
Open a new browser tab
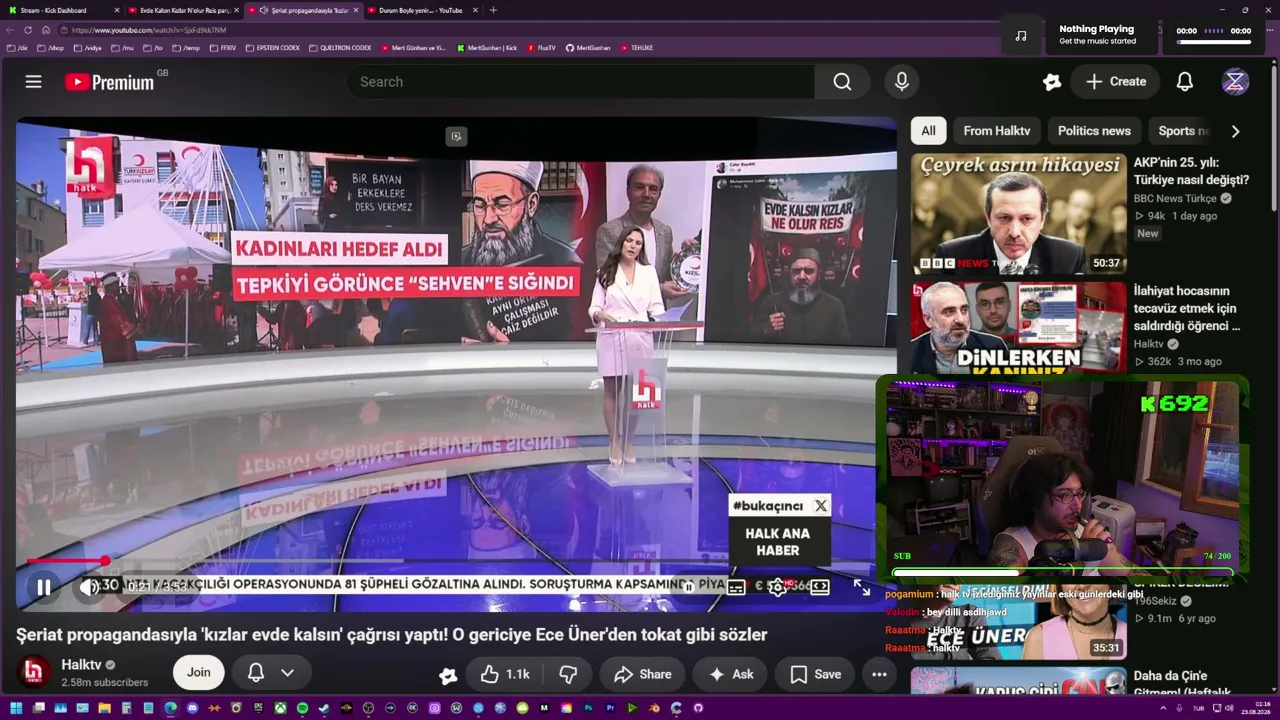[493, 10]
